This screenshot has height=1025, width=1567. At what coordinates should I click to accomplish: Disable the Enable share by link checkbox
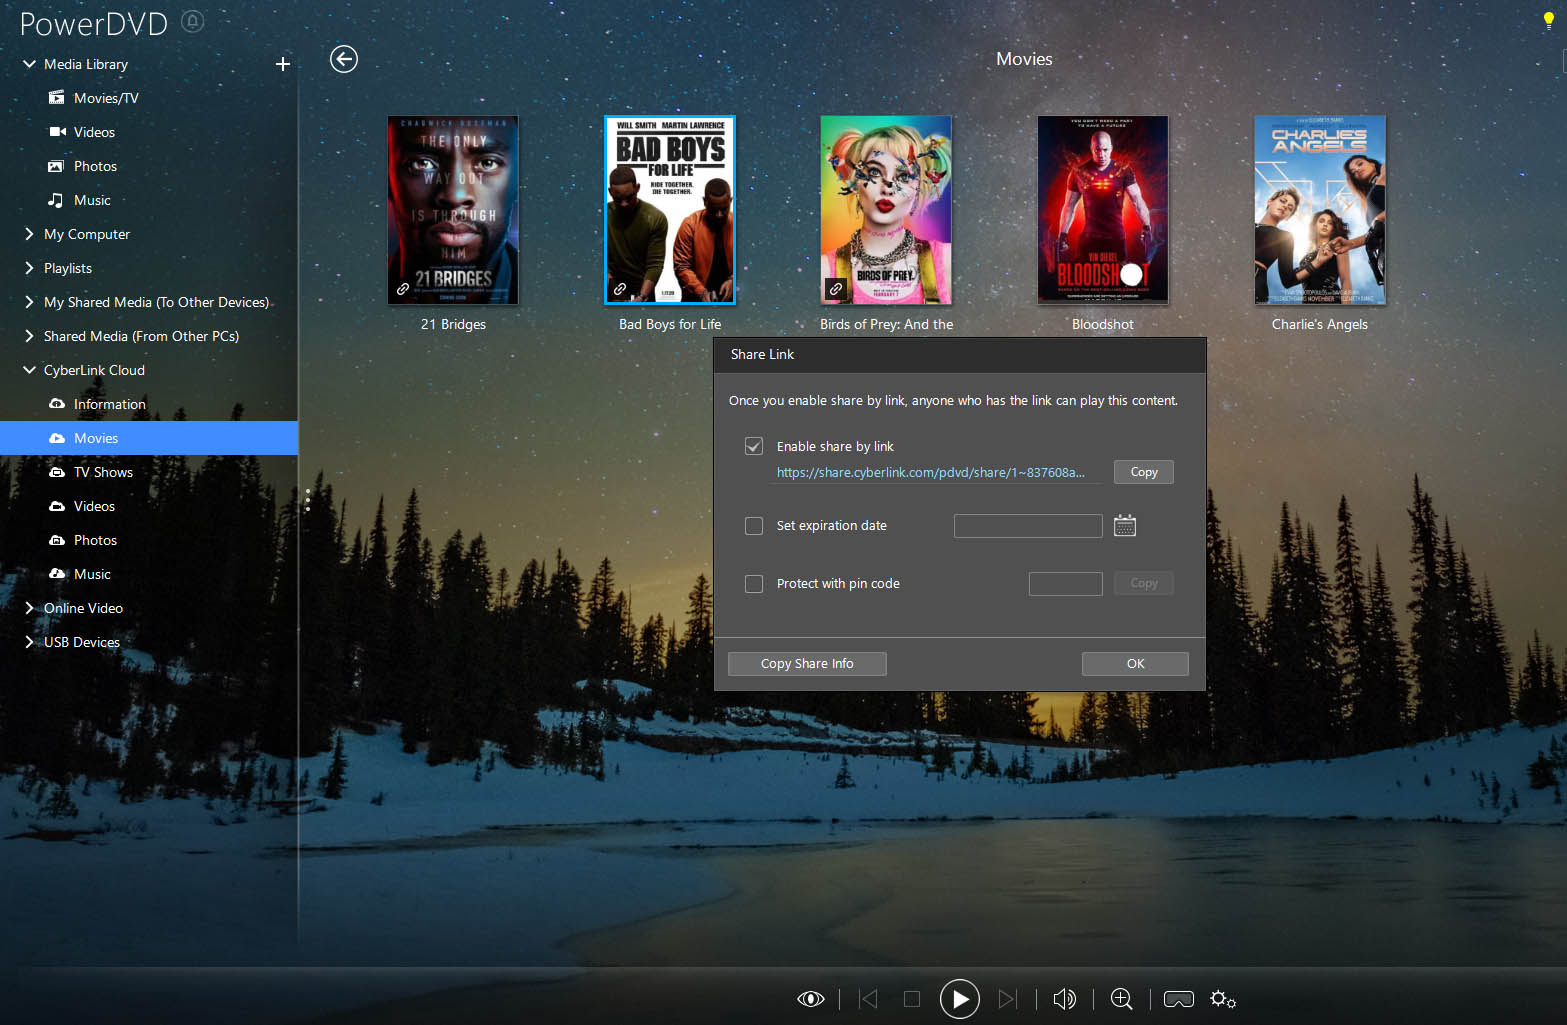(753, 446)
